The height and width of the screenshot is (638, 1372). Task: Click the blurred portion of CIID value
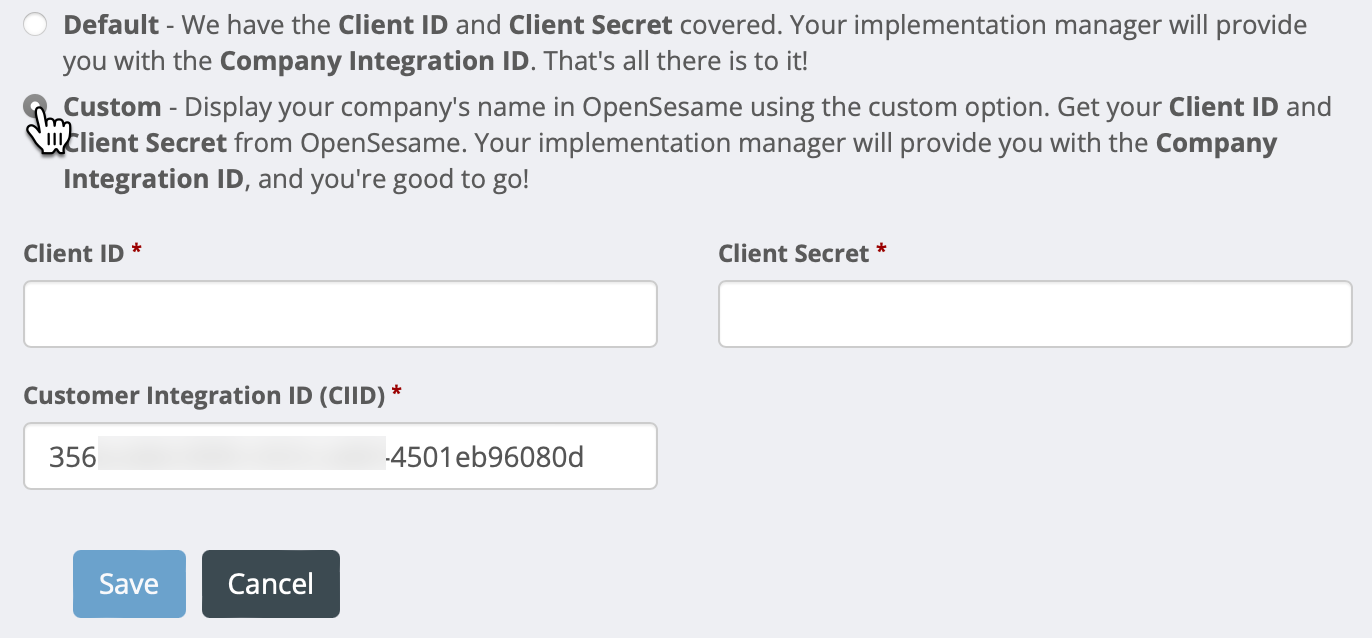(242, 454)
